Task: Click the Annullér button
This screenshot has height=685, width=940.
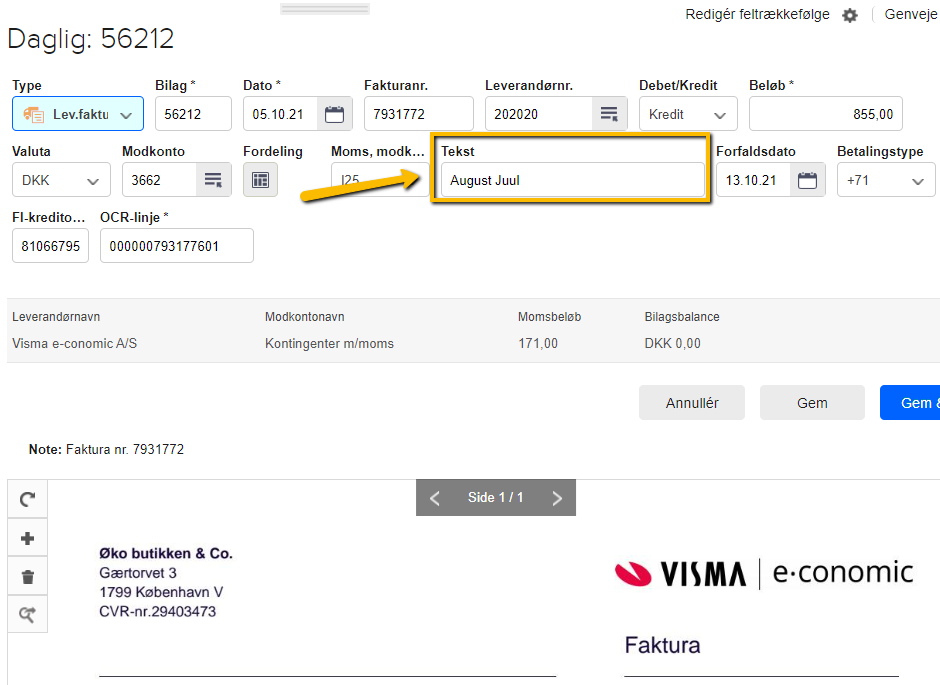Action: click(x=692, y=403)
